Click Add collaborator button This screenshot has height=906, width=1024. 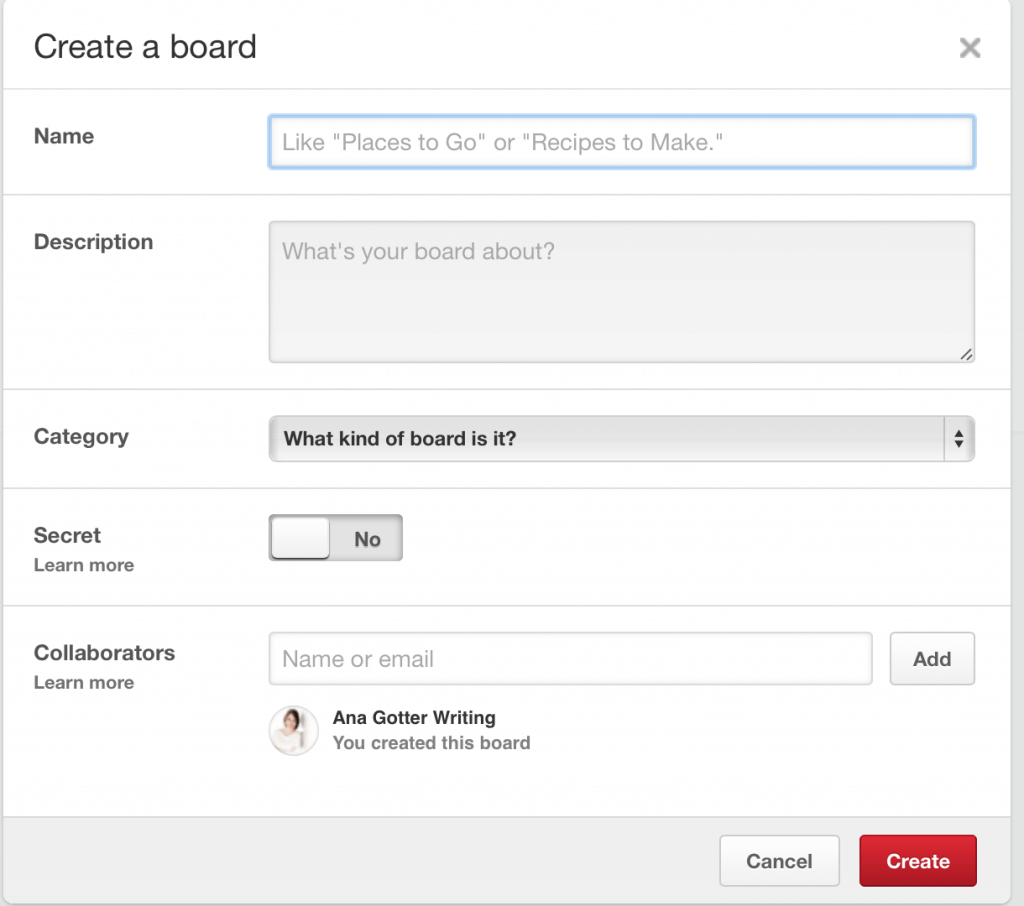coord(932,658)
